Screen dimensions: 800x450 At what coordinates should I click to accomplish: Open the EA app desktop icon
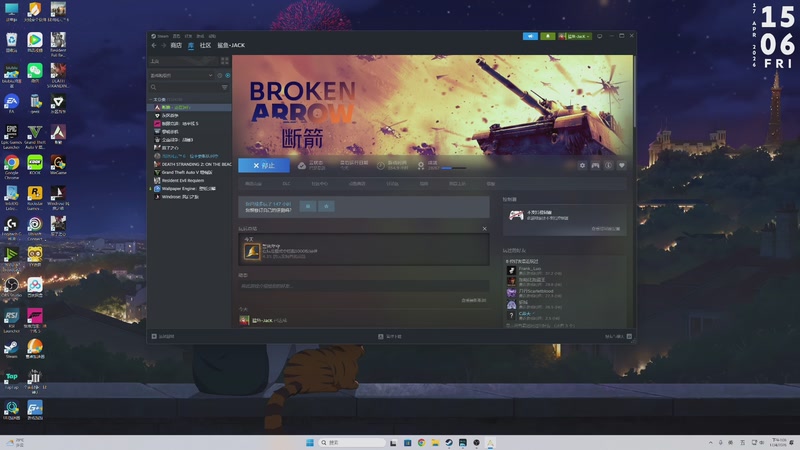click(x=11, y=104)
